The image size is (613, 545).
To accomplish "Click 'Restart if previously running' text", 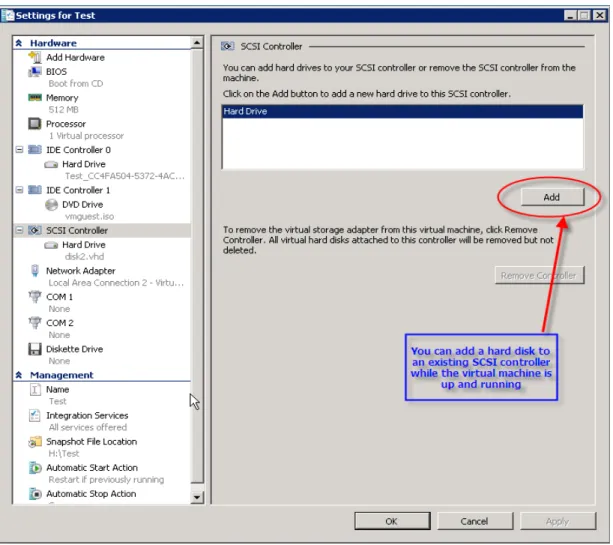I will (106, 480).
